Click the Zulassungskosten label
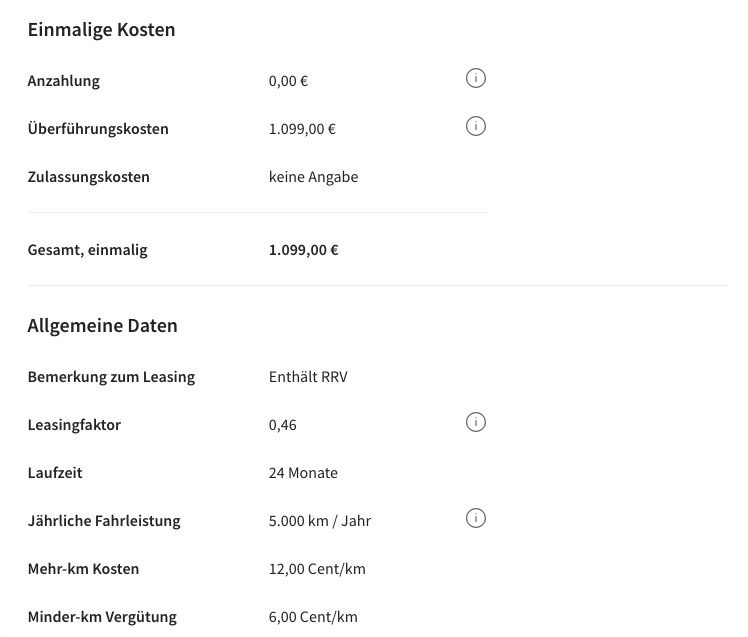This screenshot has height=637, width=748. [89, 177]
